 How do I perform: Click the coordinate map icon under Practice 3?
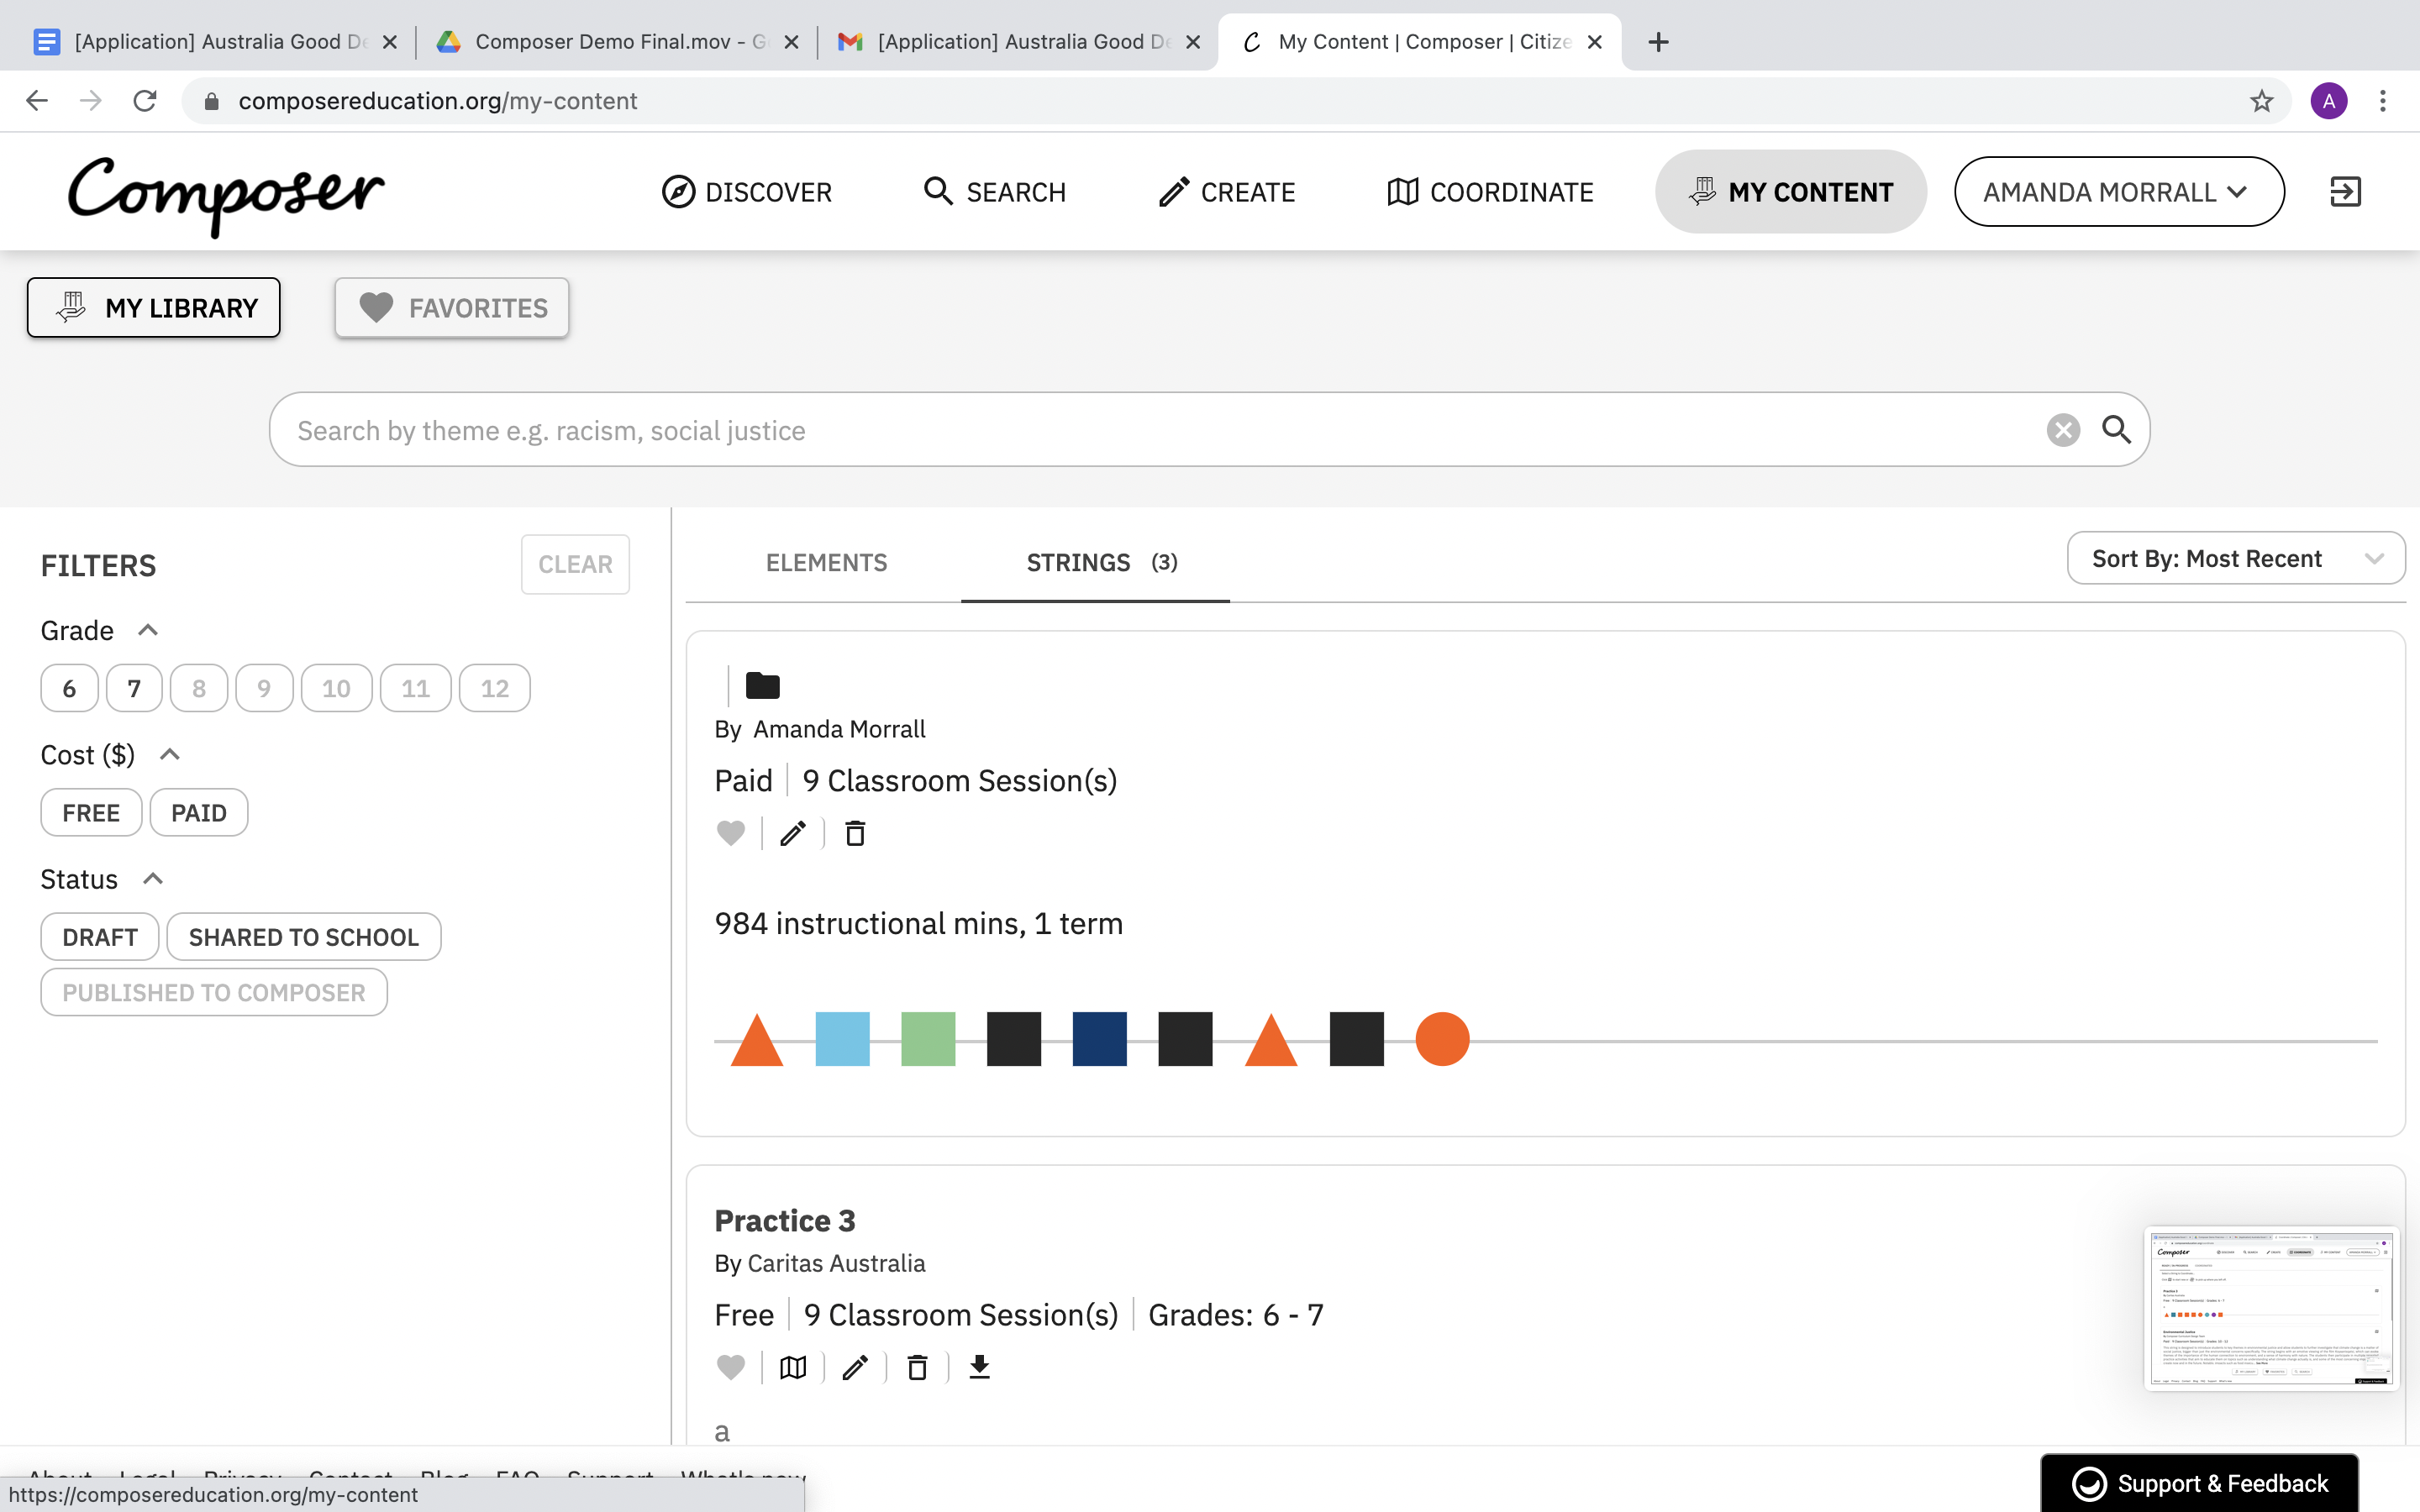[793, 1367]
